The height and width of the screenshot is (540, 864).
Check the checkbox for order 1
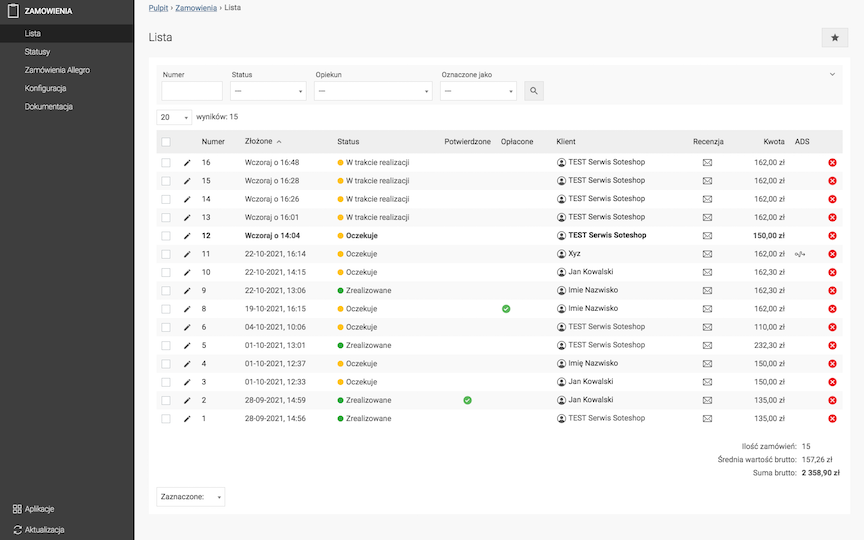166,419
